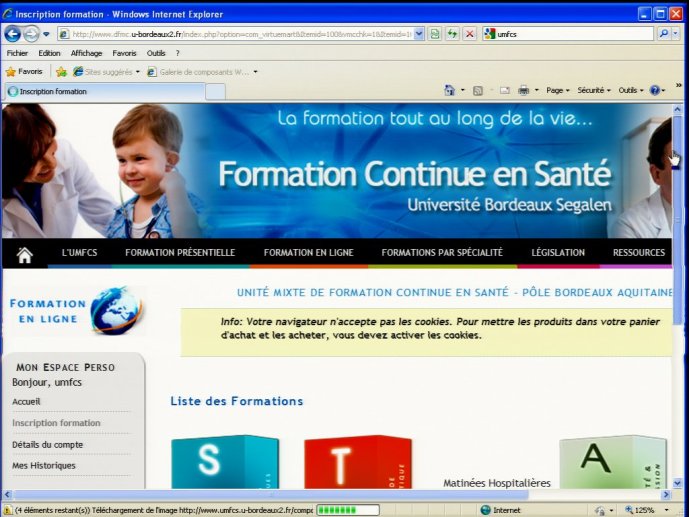Click the green A formation cube
Screen dimensions: 689x517
click(613, 462)
